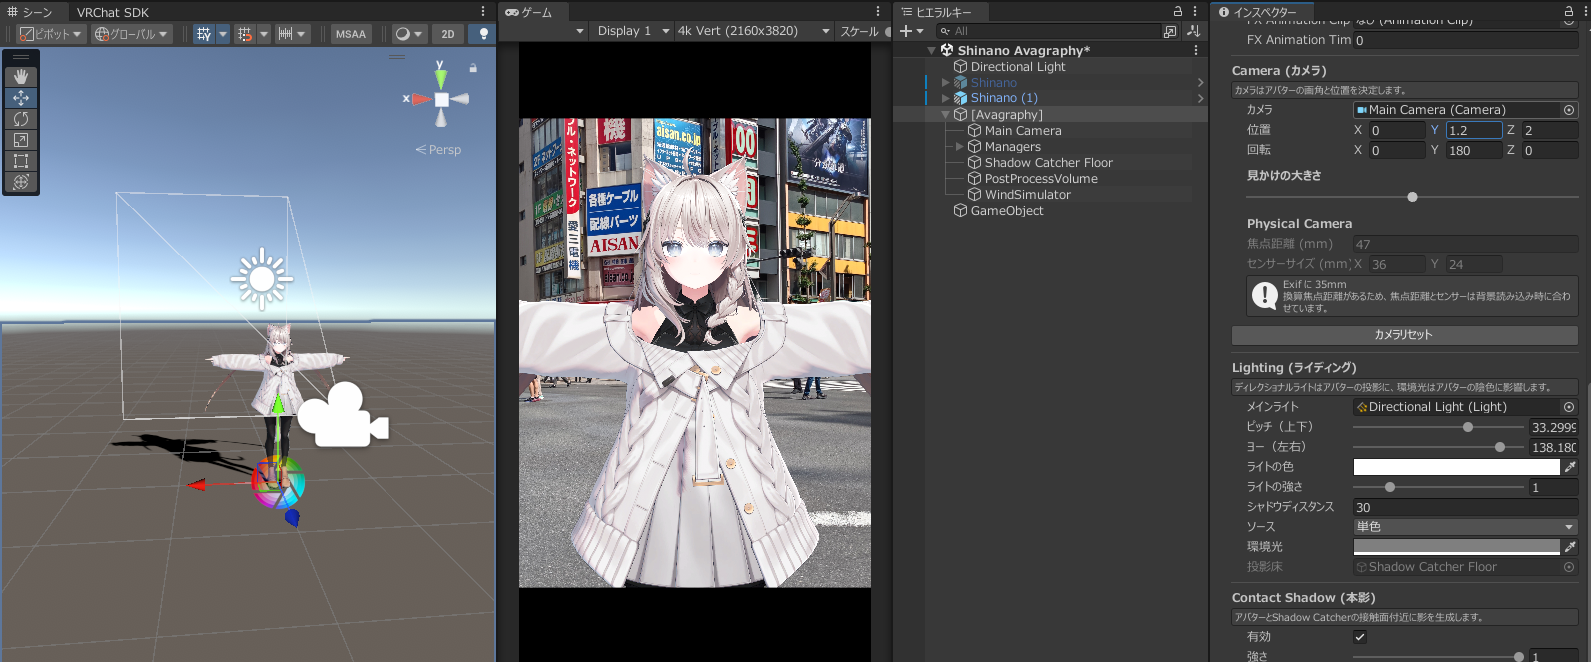Select WindSimulator in hierarchy
The image size is (1591, 662).
tap(1028, 195)
